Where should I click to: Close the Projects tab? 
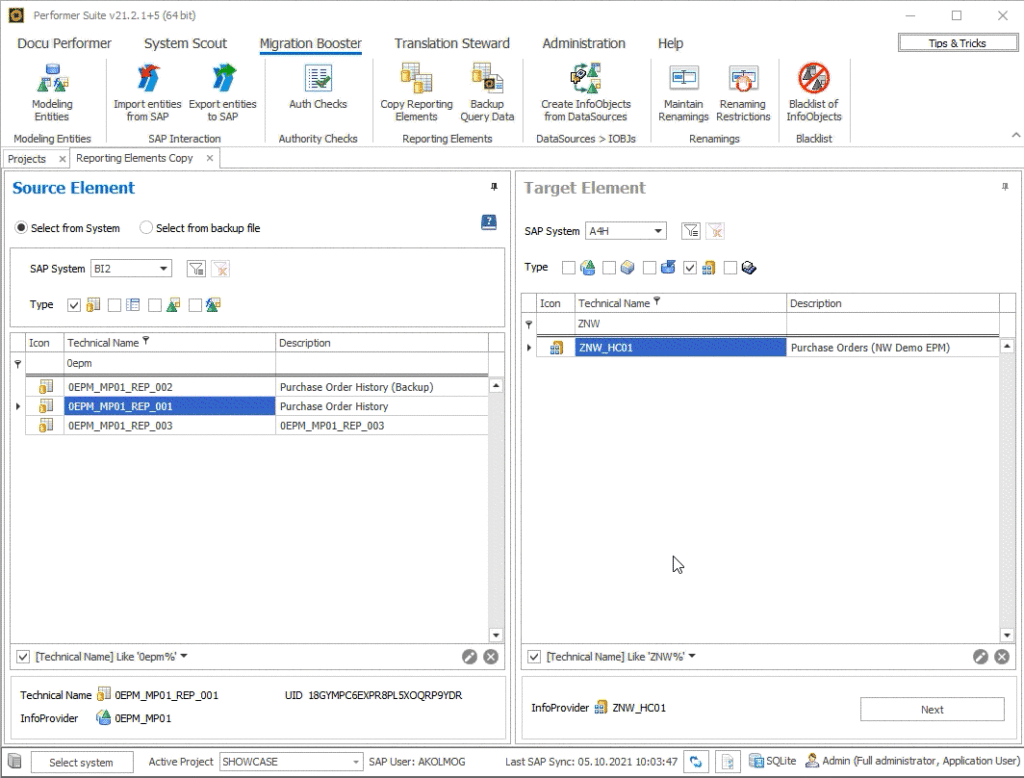[62, 159]
